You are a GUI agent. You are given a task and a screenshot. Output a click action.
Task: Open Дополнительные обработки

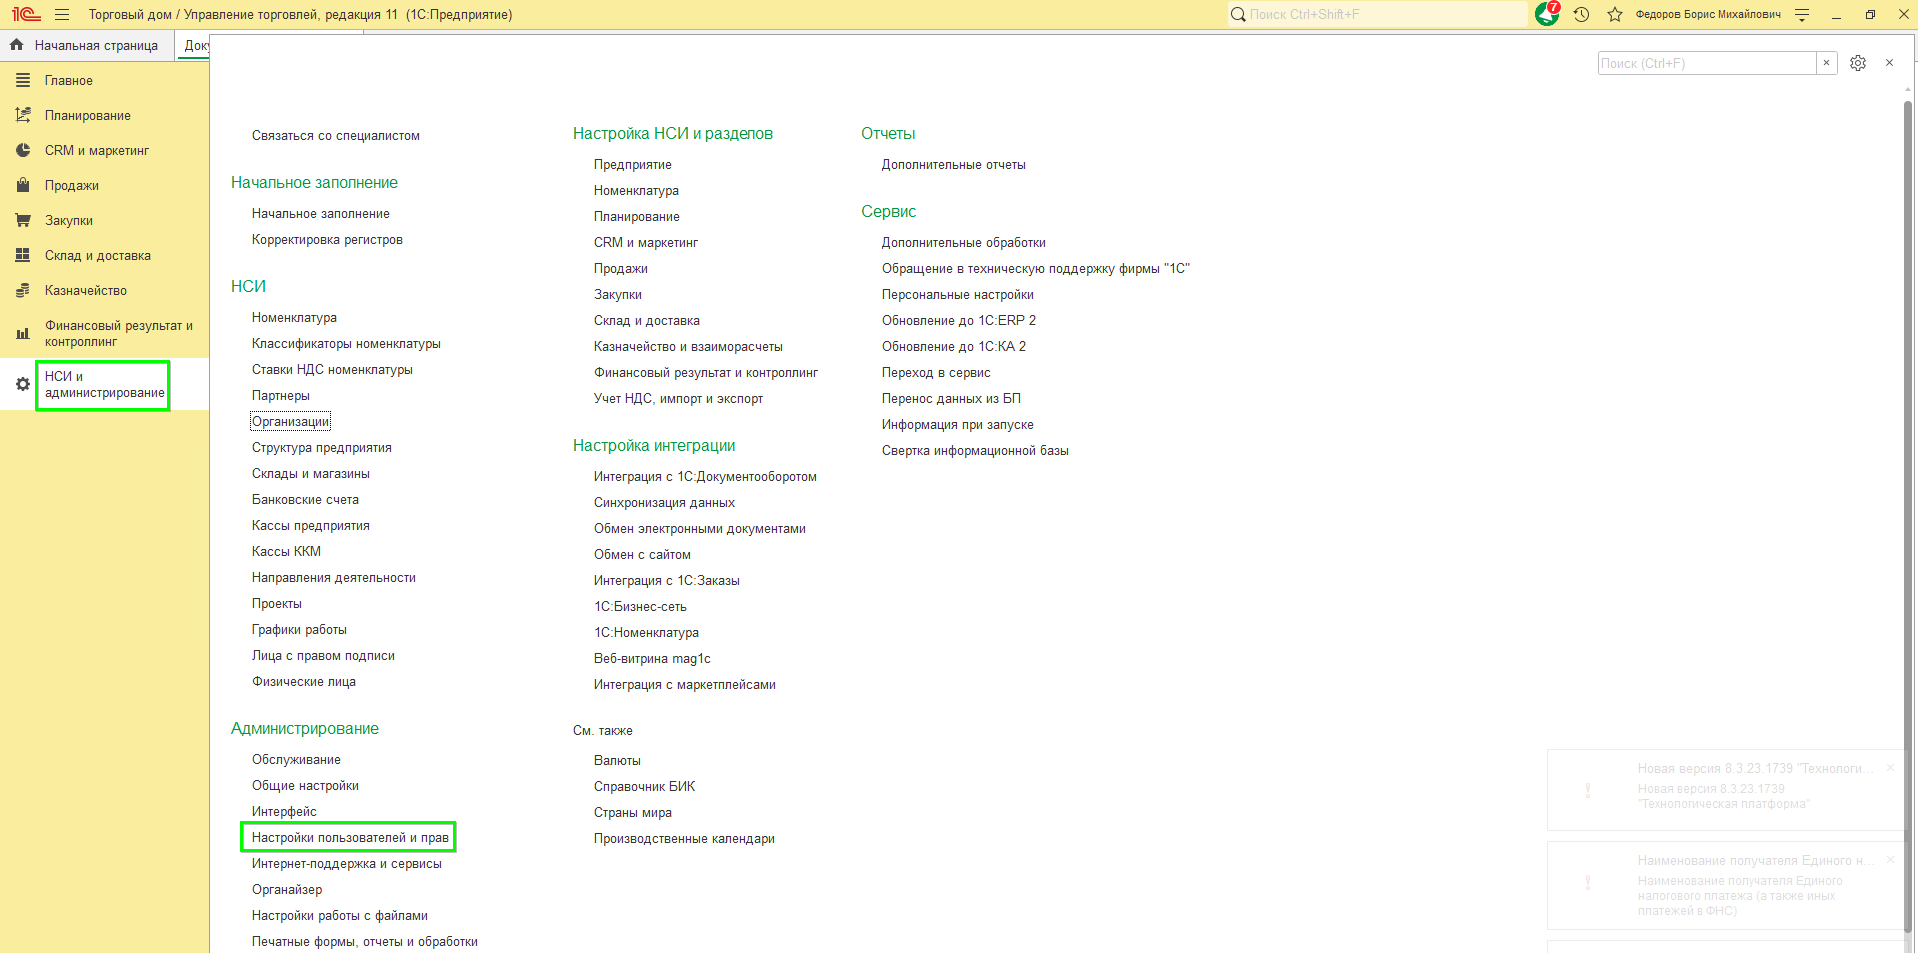964,243
